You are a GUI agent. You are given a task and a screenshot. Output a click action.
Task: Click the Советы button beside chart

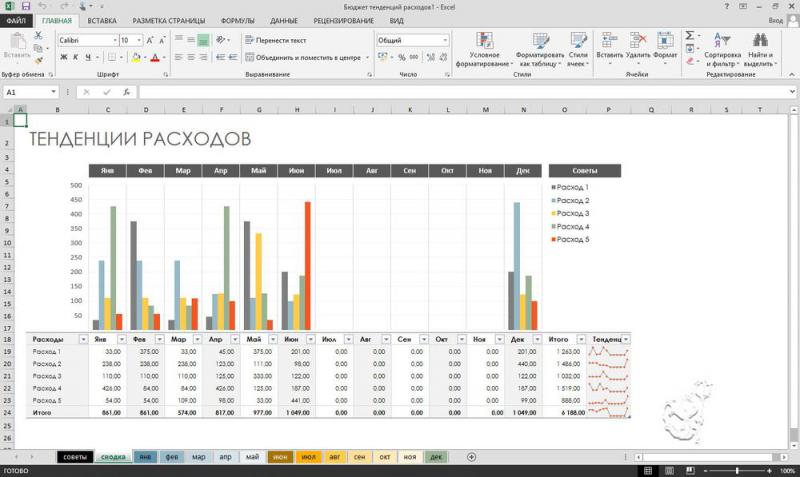coord(584,170)
